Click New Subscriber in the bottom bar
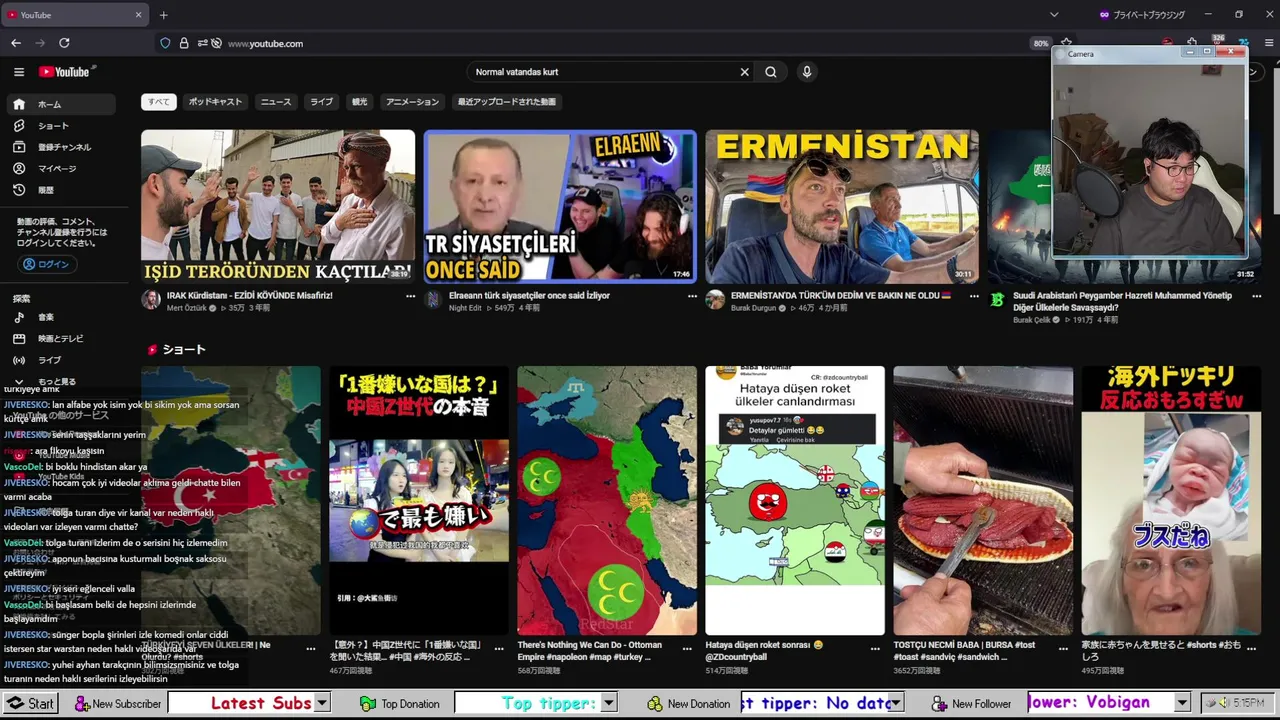1280x720 pixels. (x=116, y=703)
